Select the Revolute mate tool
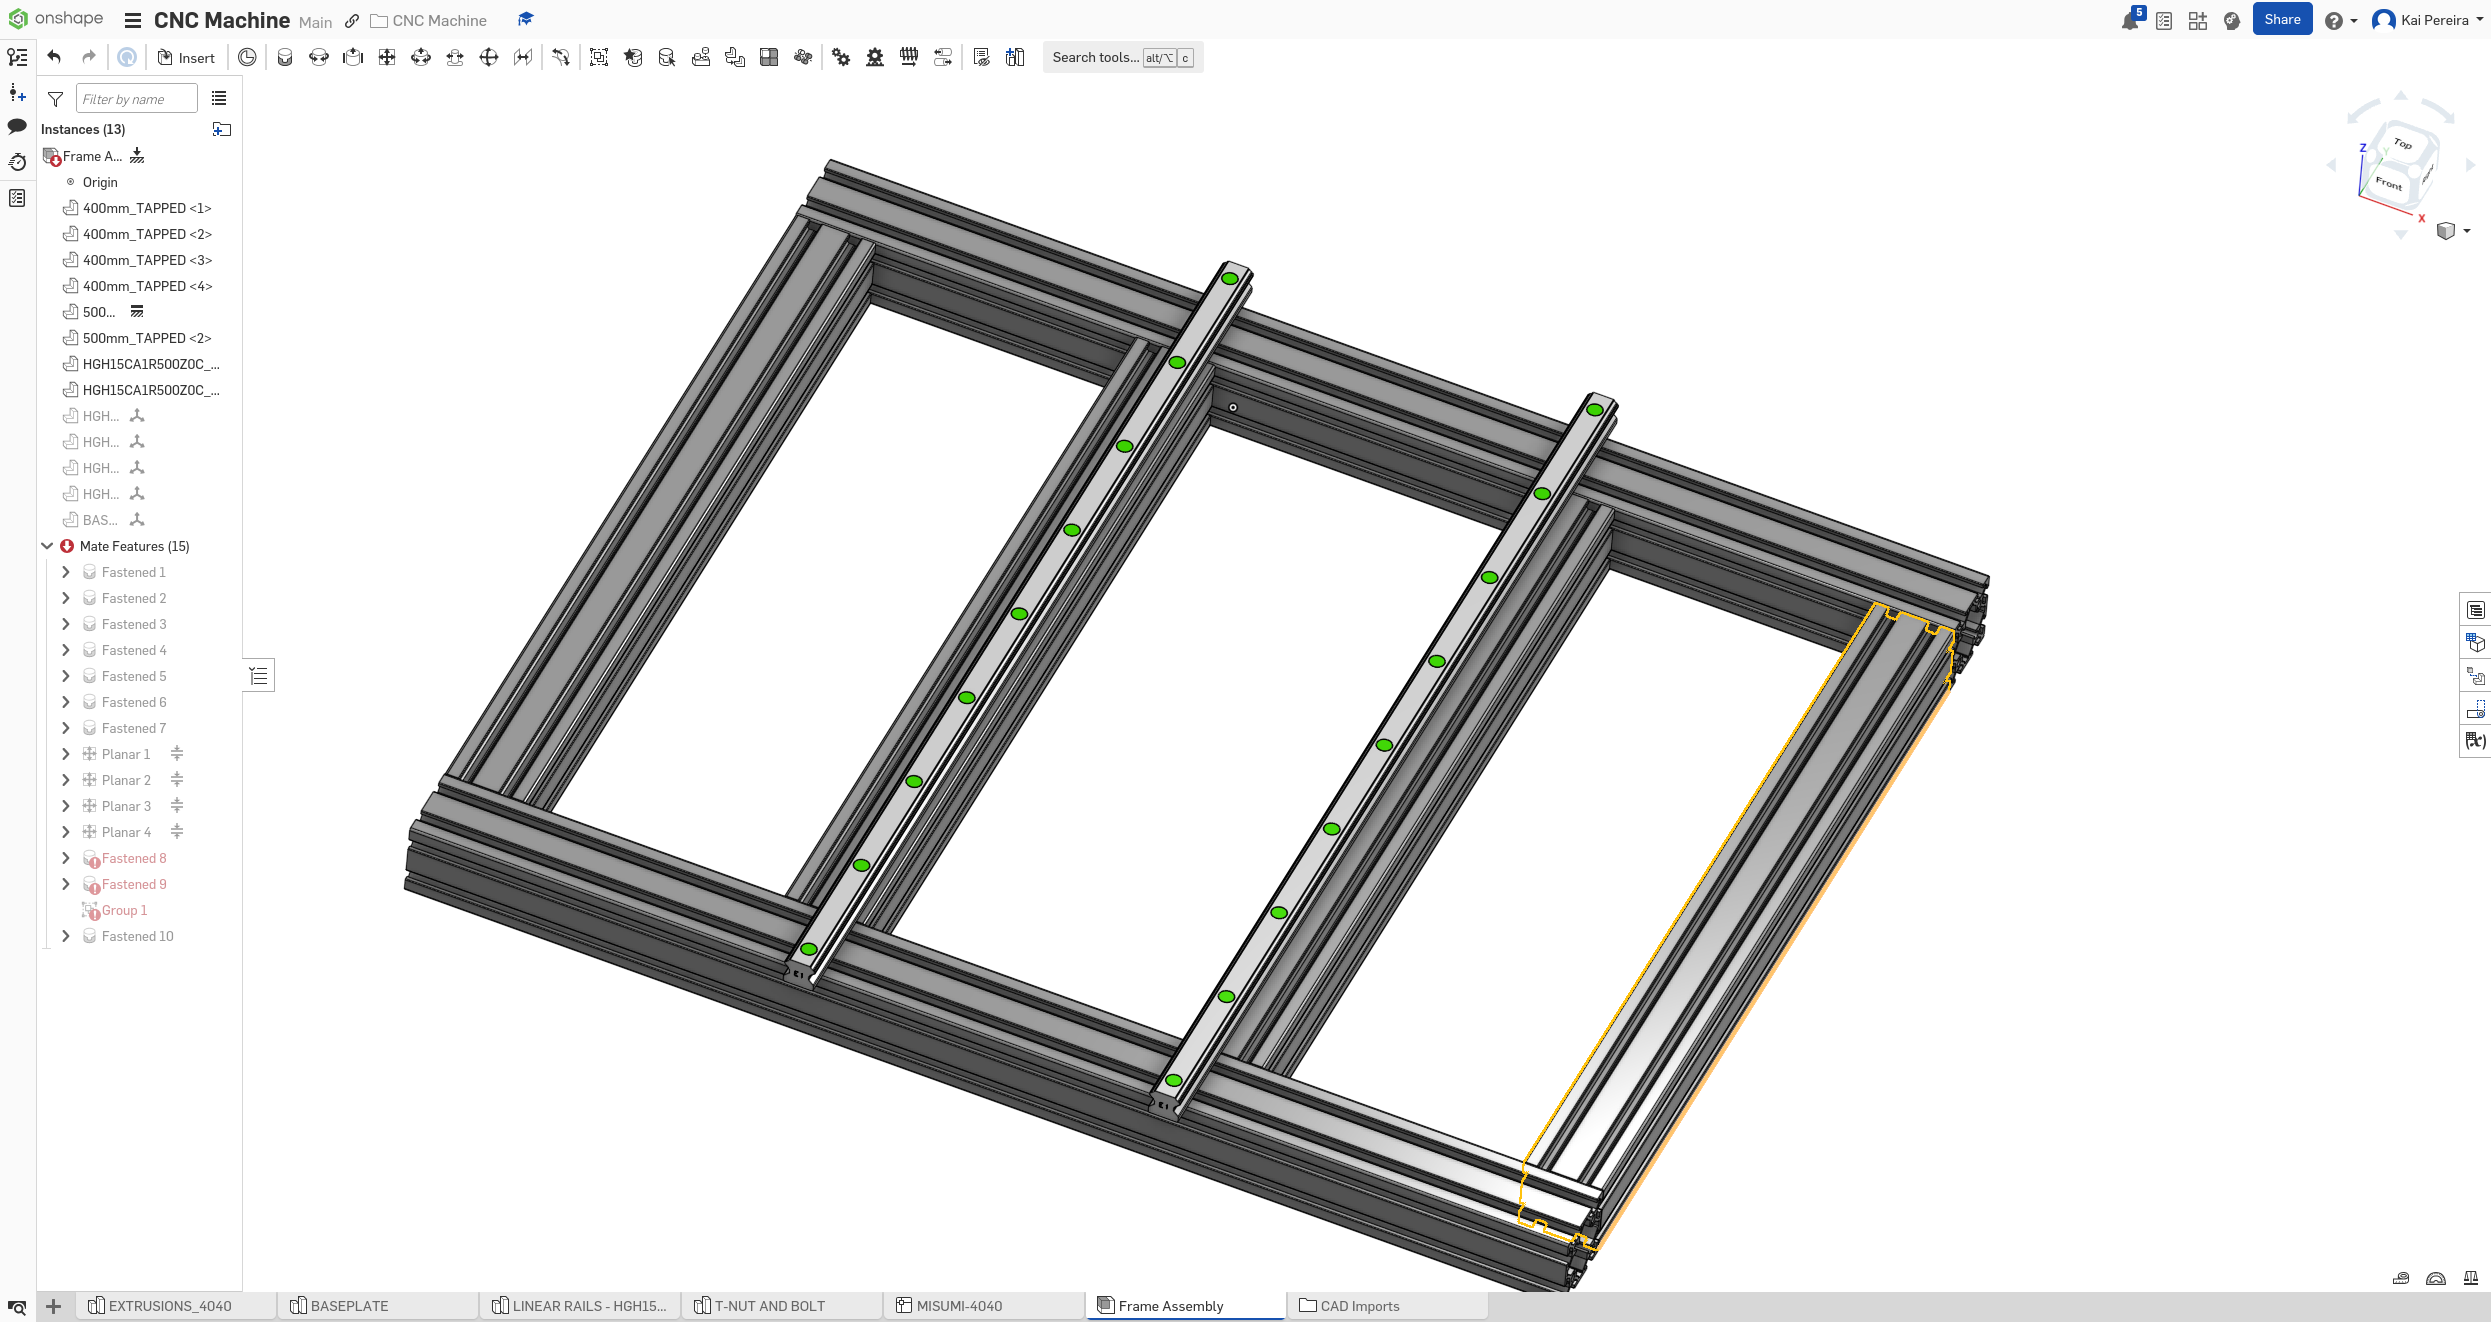 pyautogui.click(x=319, y=58)
